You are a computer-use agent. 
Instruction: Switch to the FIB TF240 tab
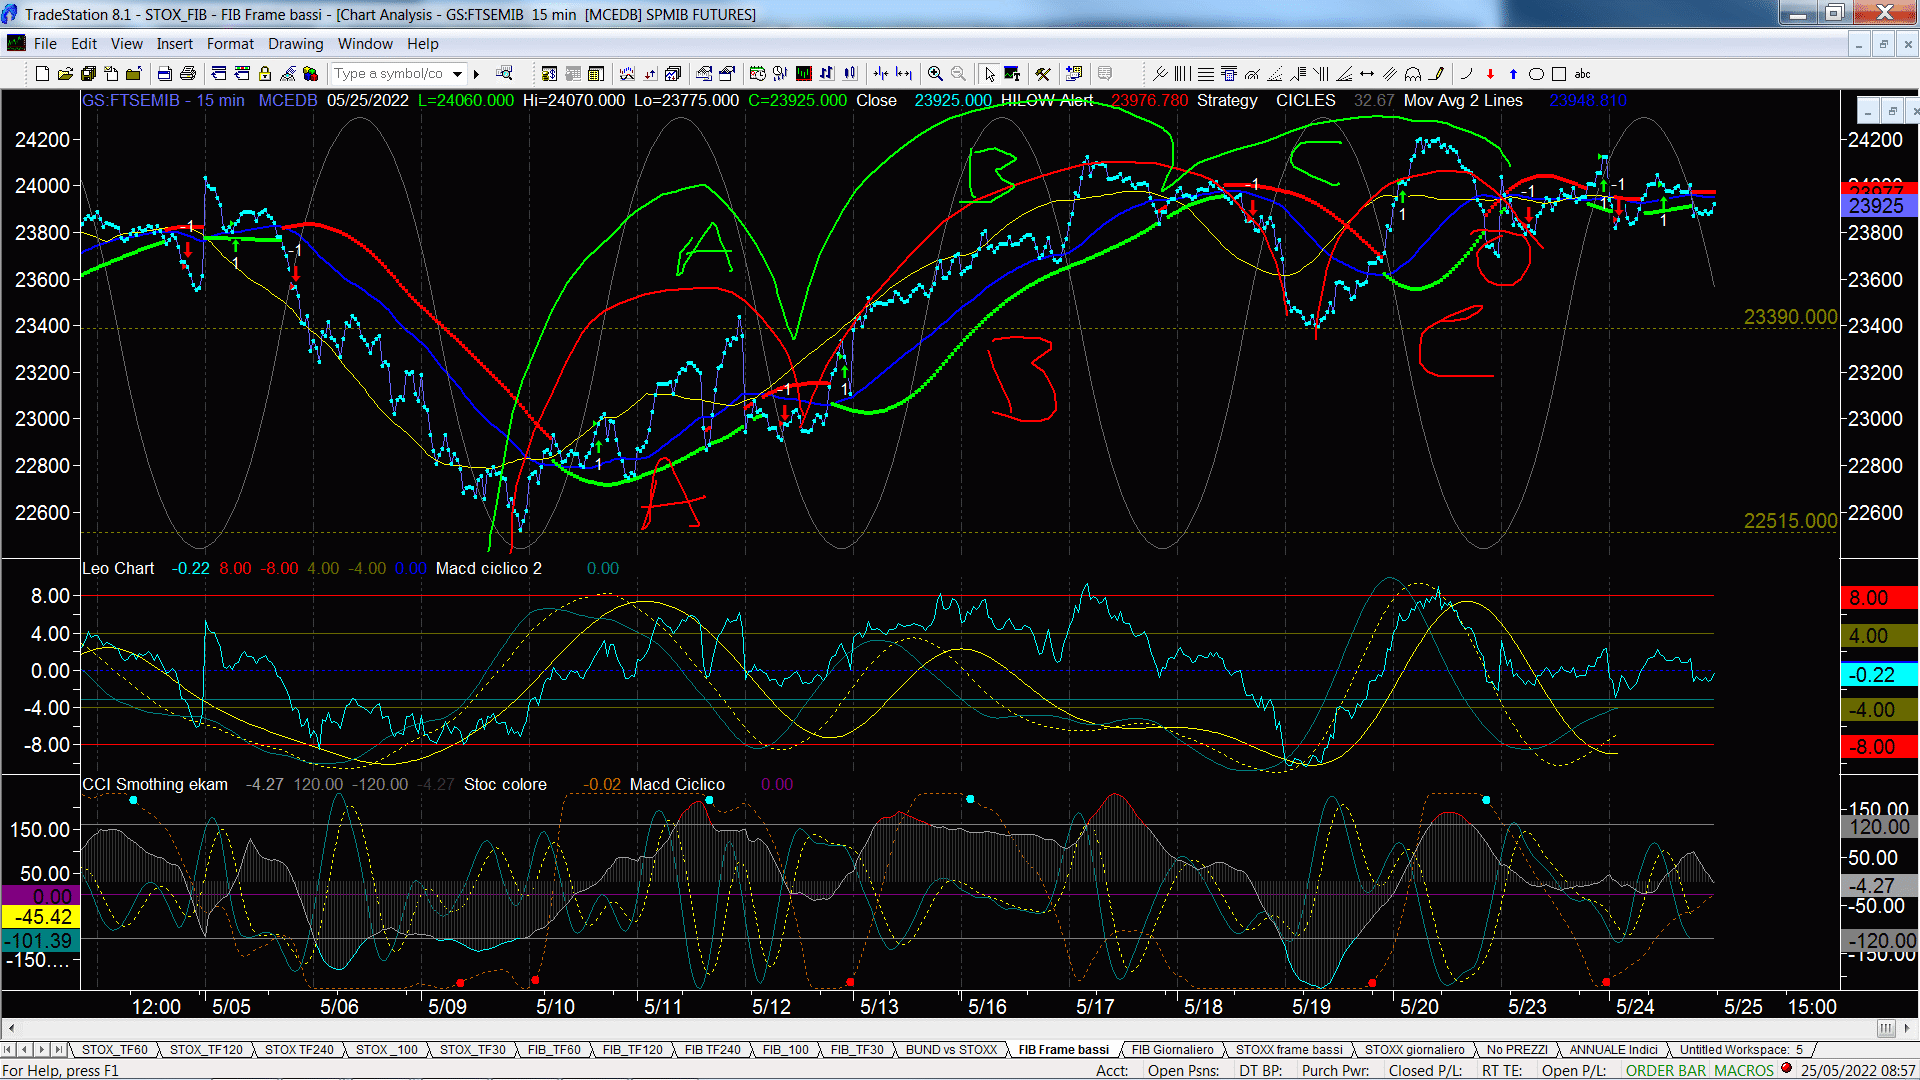click(713, 1050)
